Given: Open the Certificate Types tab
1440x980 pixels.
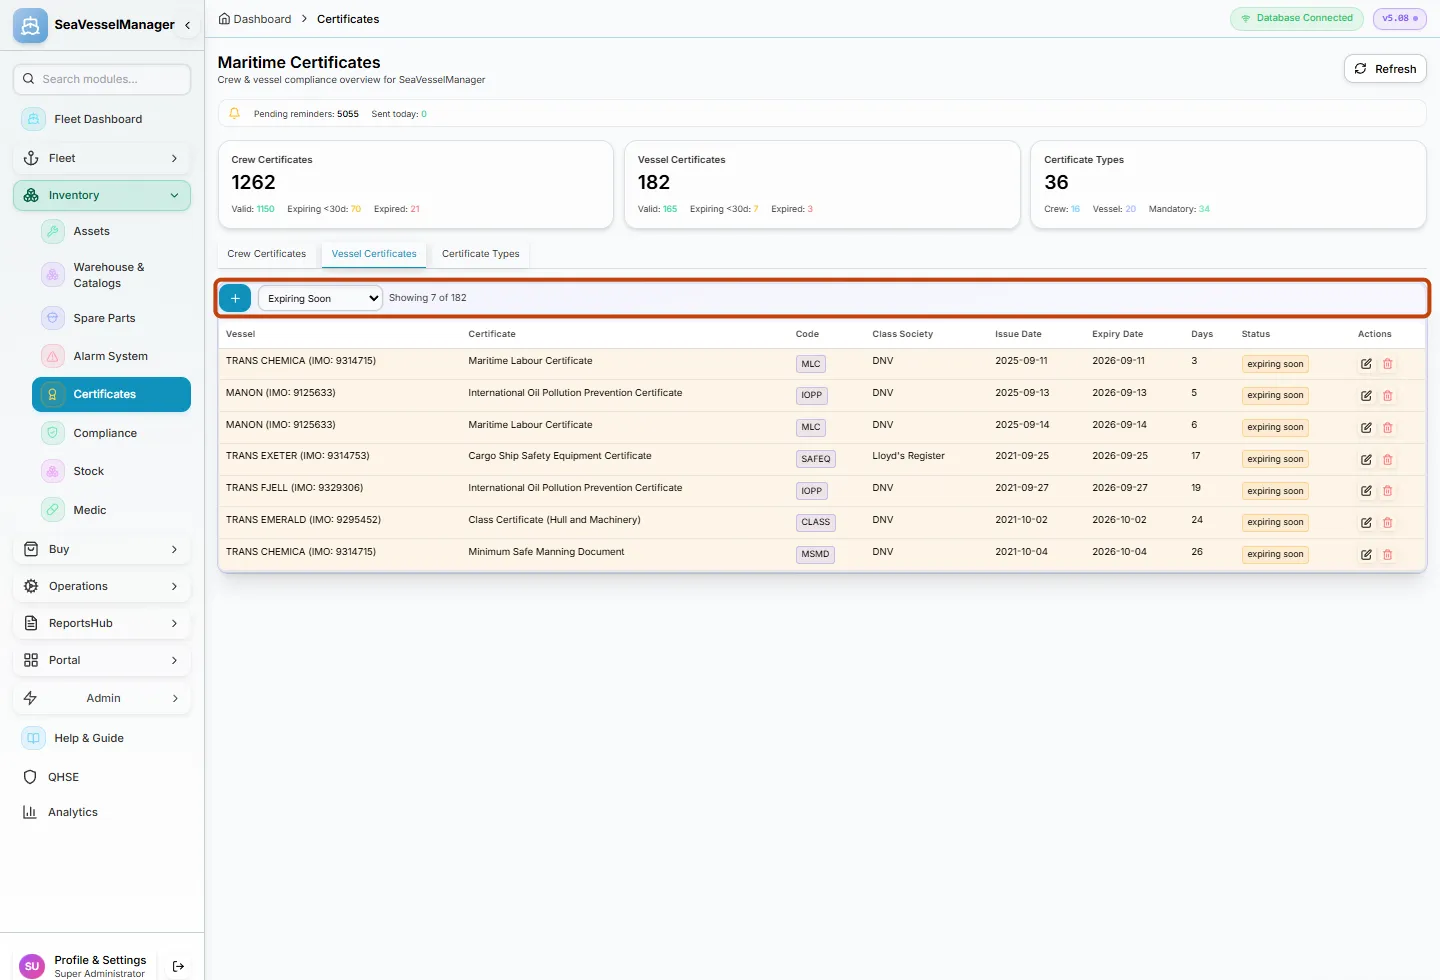Looking at the screenshot, I should [481, 254].
